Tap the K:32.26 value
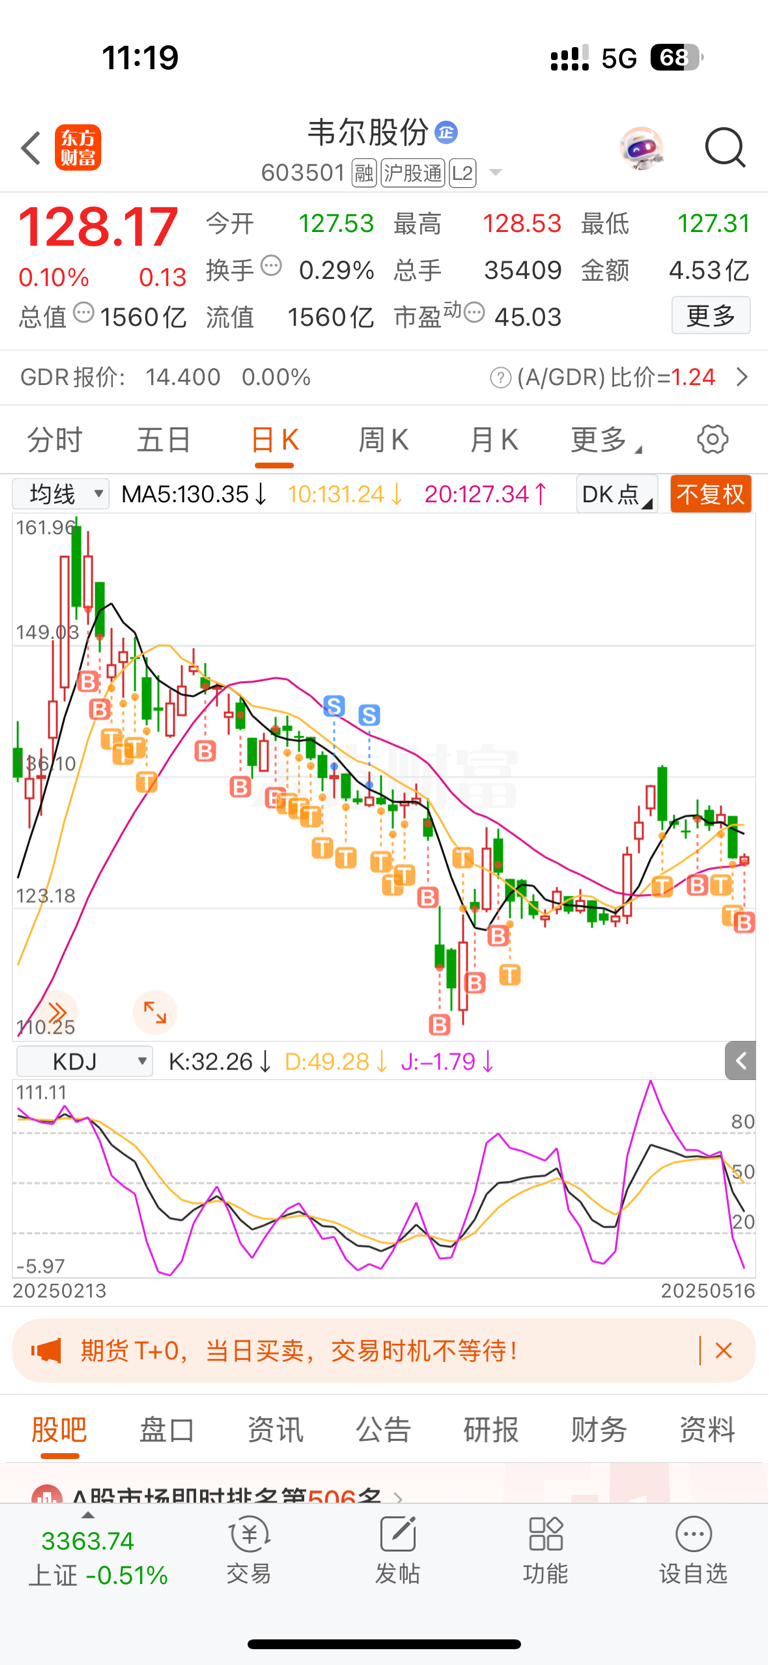Screen dimensions: 769x1665 click(220, 1062)
